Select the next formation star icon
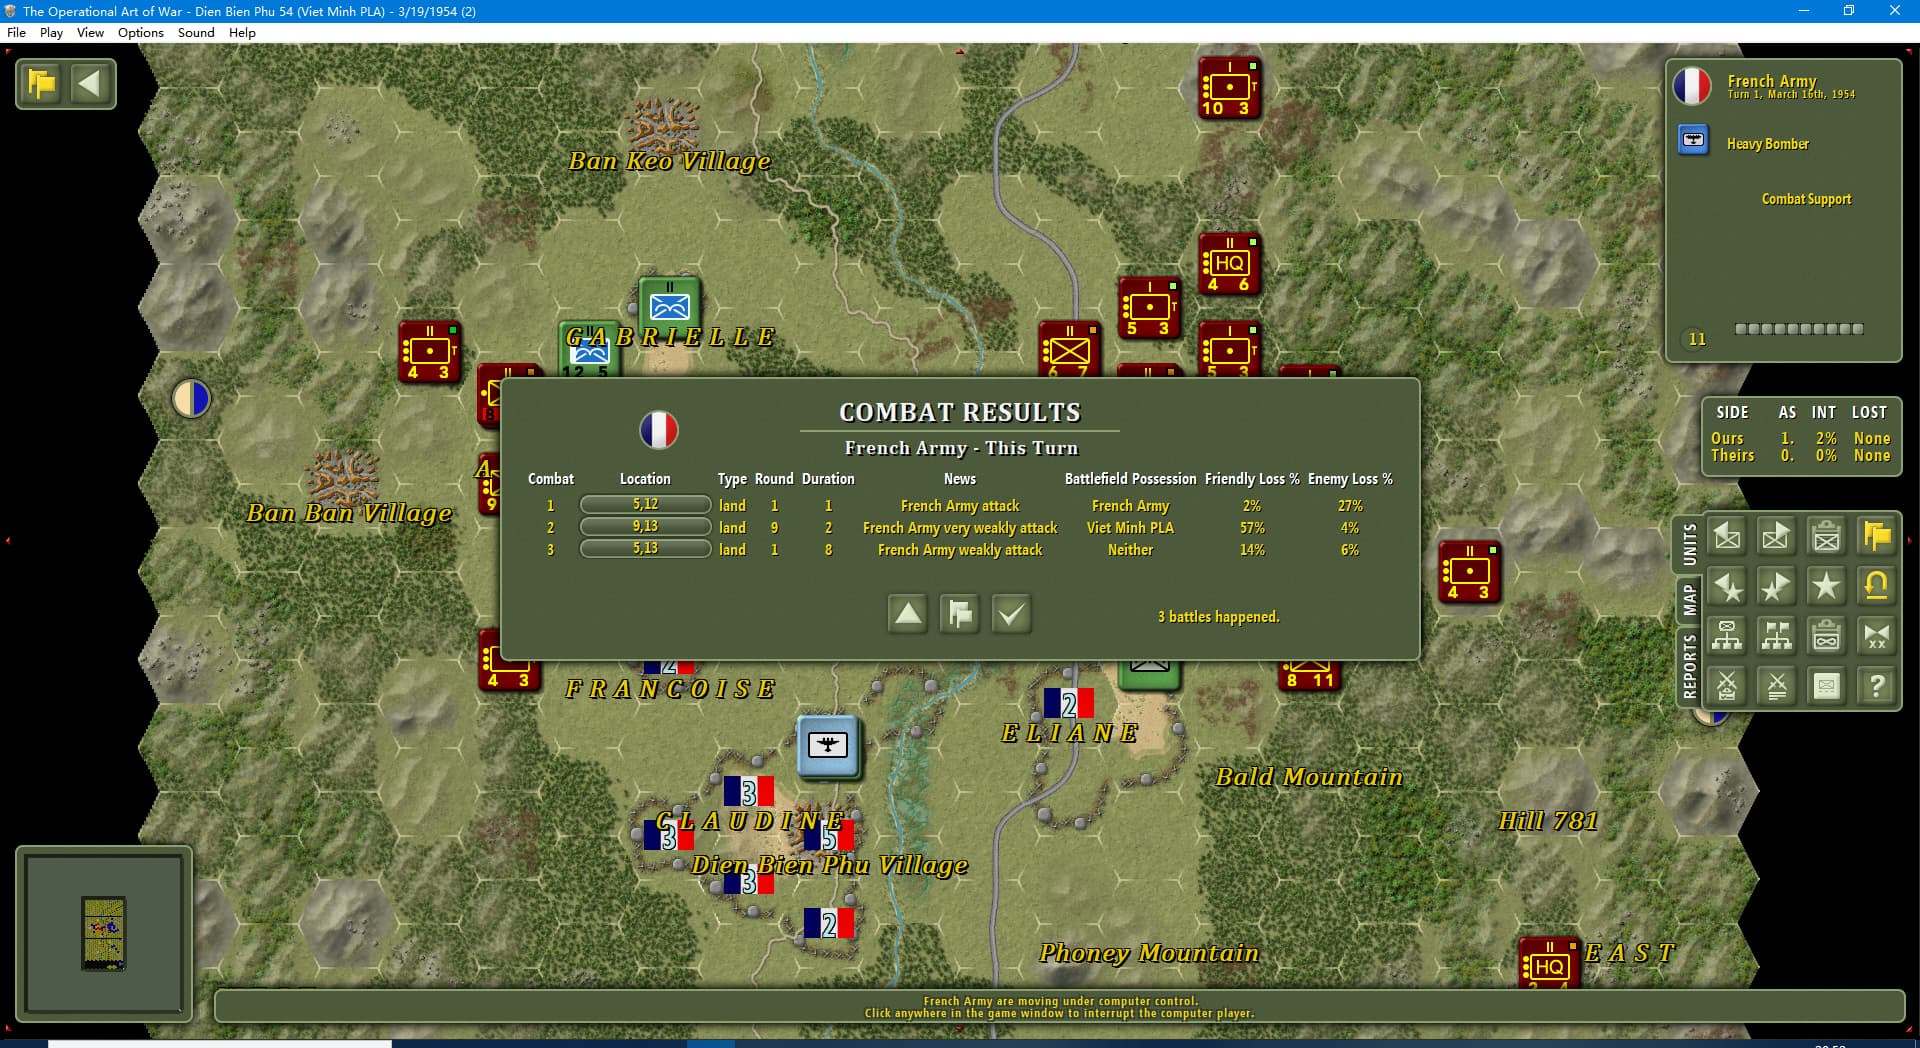The width and height of the screenshot is (1920, 1048). tap(1776, 586)
